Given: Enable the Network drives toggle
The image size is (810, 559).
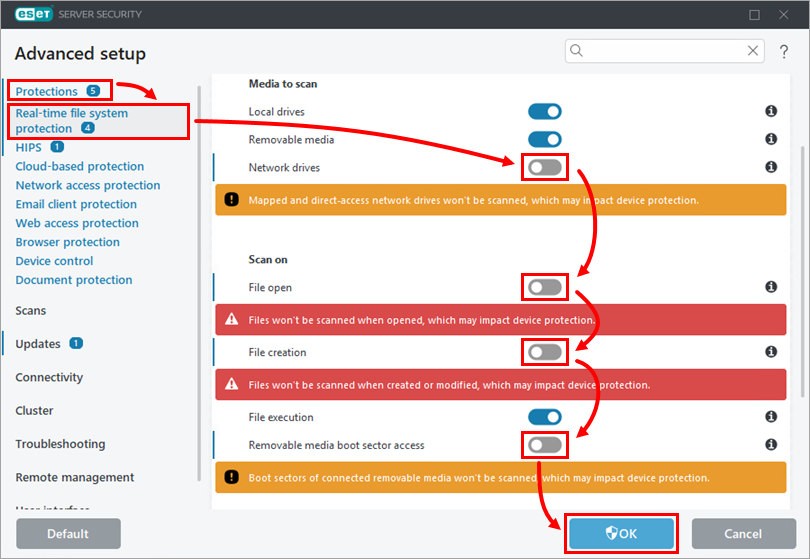Looking at the screenshot, I should [545, 168].
